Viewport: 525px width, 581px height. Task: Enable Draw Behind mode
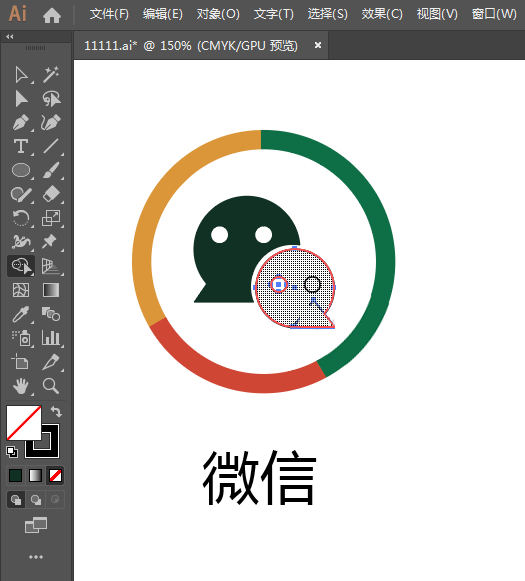point(36,500)
